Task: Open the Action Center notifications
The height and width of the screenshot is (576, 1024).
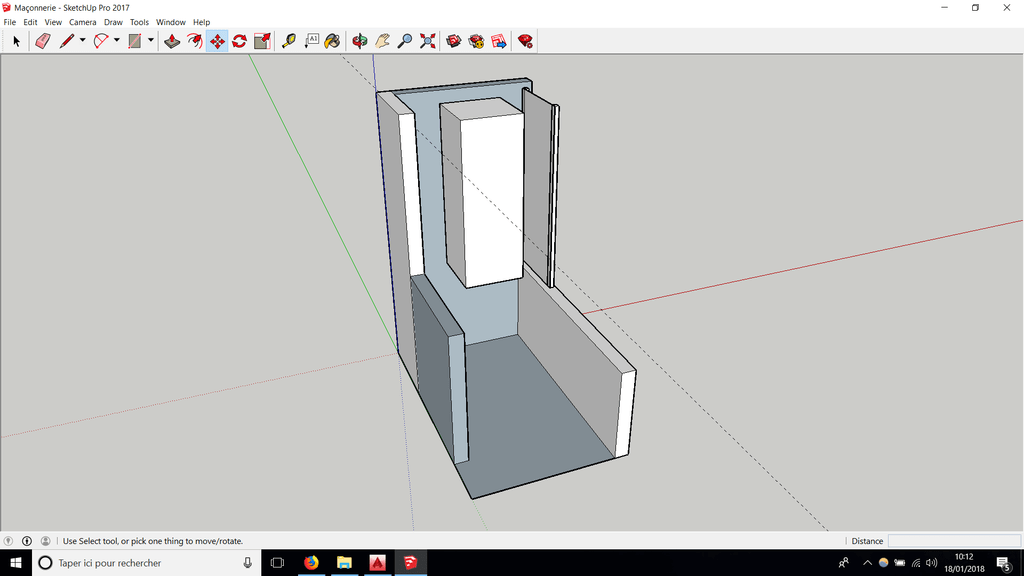Action: click(1004, 563)
